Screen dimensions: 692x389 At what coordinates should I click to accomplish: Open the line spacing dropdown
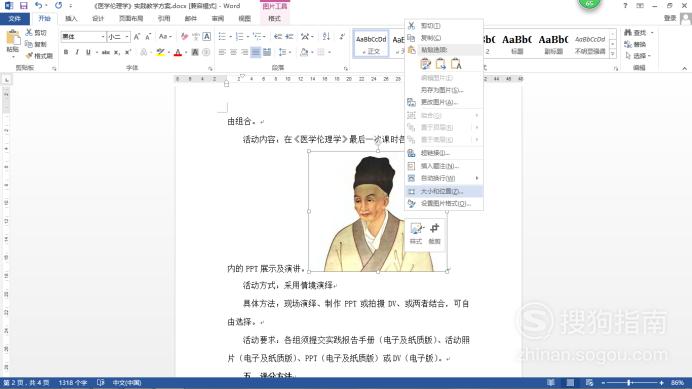(285, 53)
